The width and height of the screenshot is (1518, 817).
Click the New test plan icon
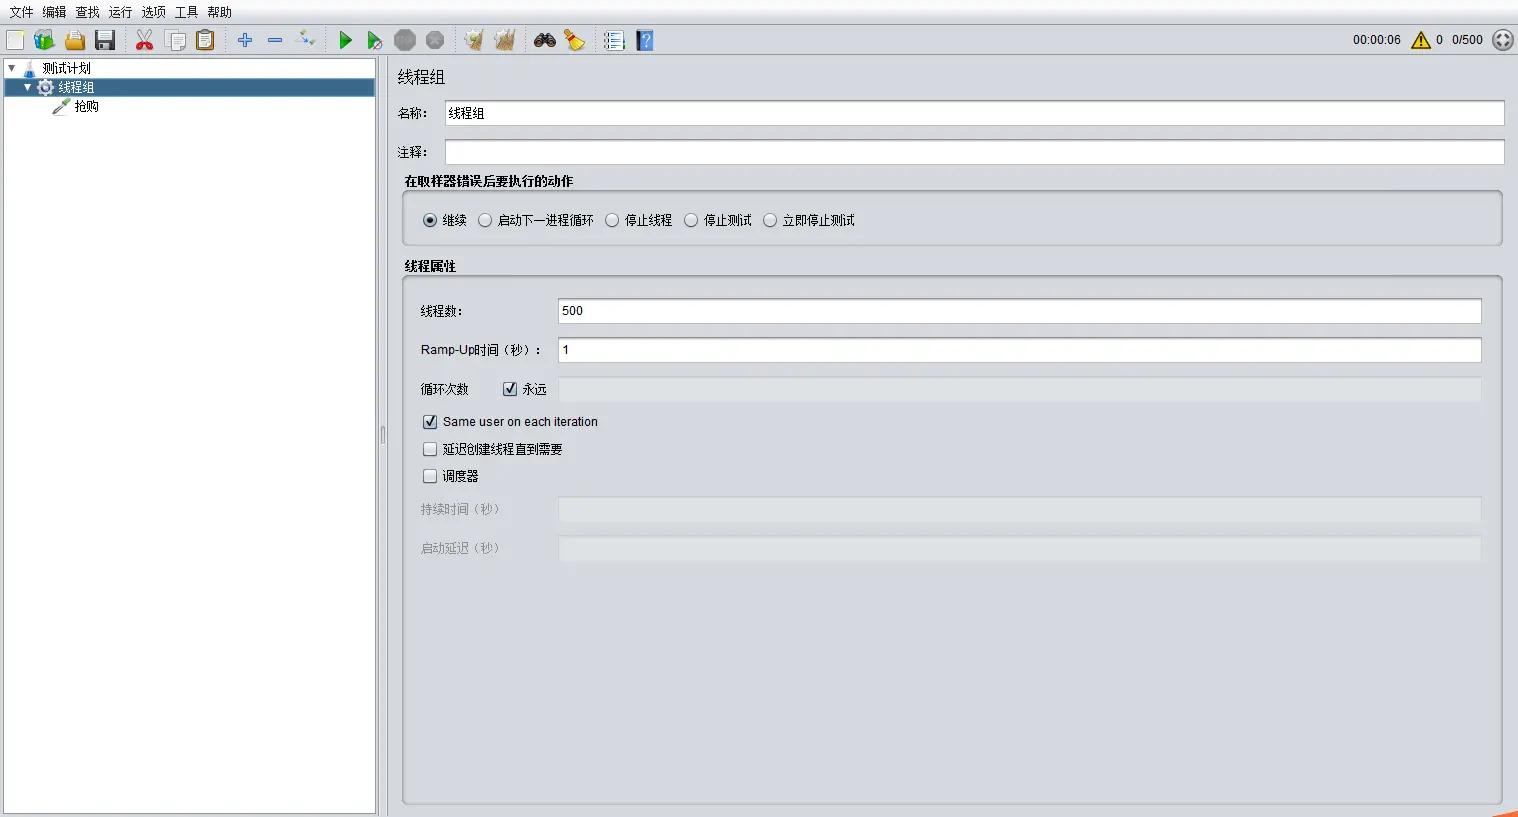pyautogui.click(x=15, y=40)
